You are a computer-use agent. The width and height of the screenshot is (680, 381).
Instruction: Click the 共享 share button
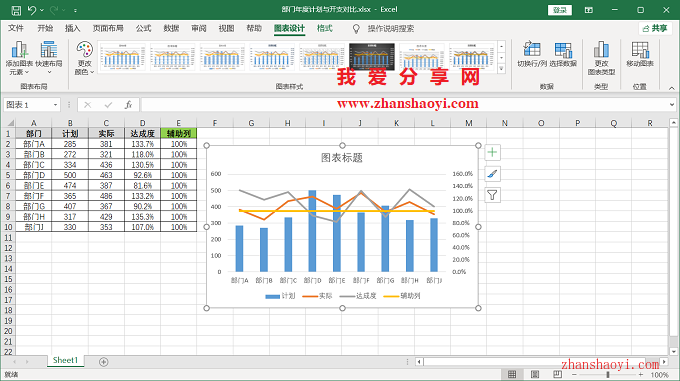click(x=655, y=28)
